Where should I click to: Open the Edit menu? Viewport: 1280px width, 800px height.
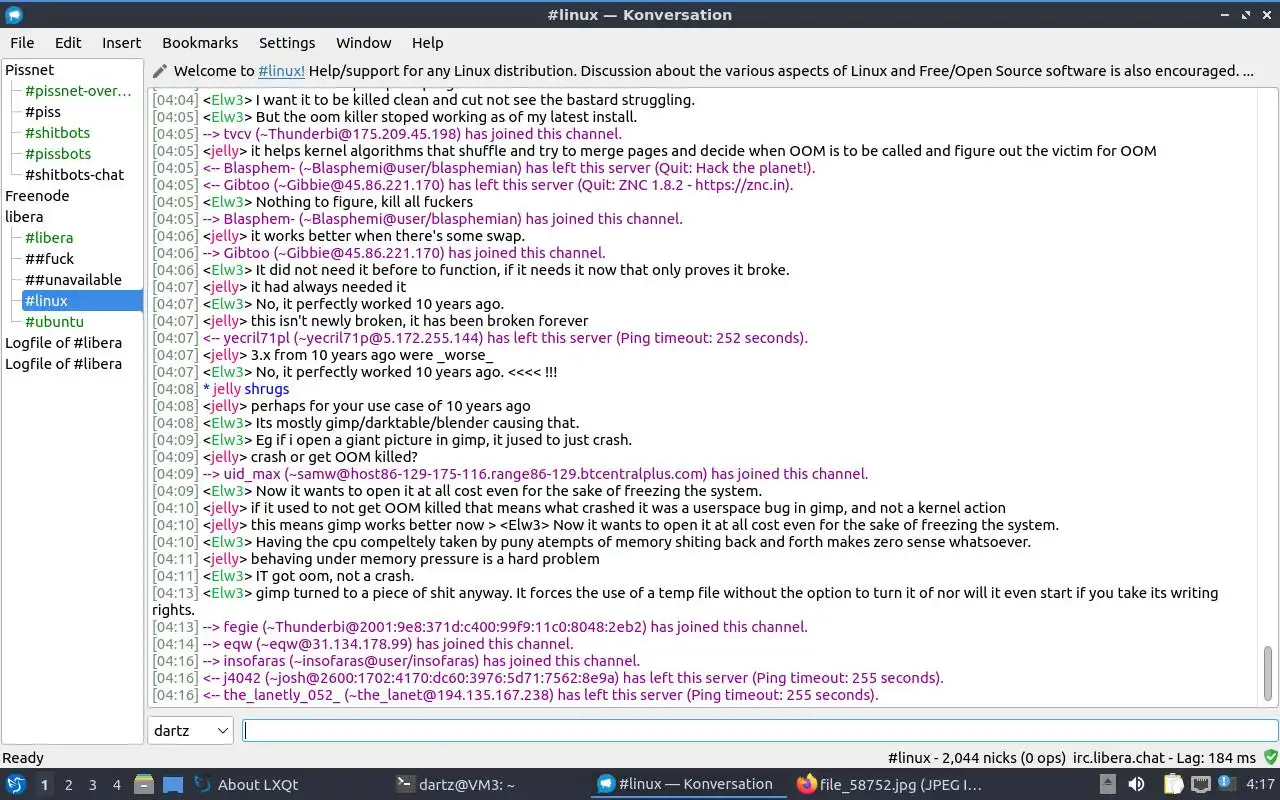tap(68, 43)
